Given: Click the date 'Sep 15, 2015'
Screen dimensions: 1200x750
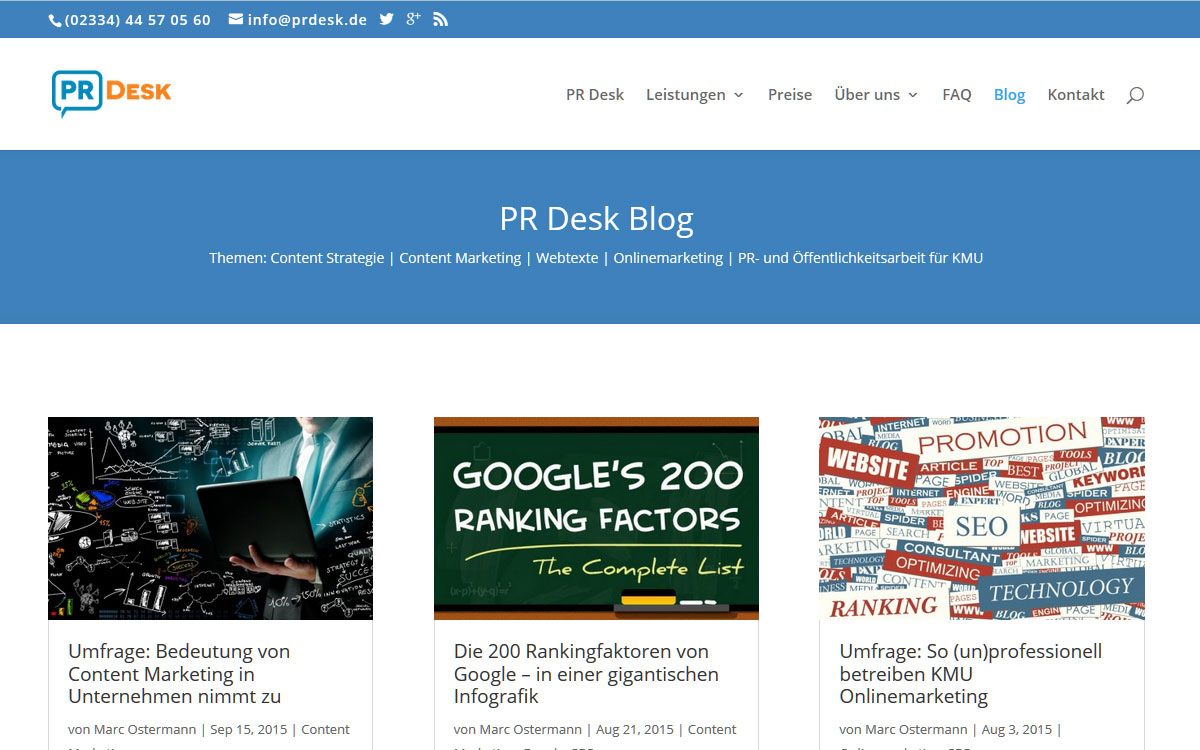Looking at the screenshot, I should [x=249, y=729].
